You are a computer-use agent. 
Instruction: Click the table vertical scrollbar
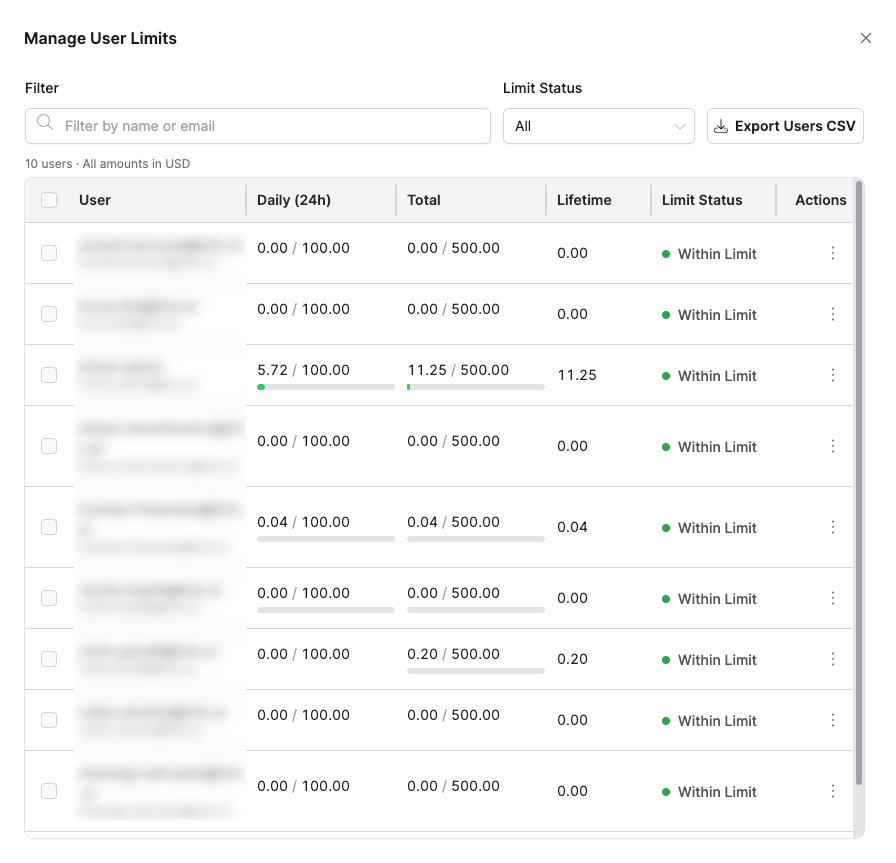(x=858, y=483)
